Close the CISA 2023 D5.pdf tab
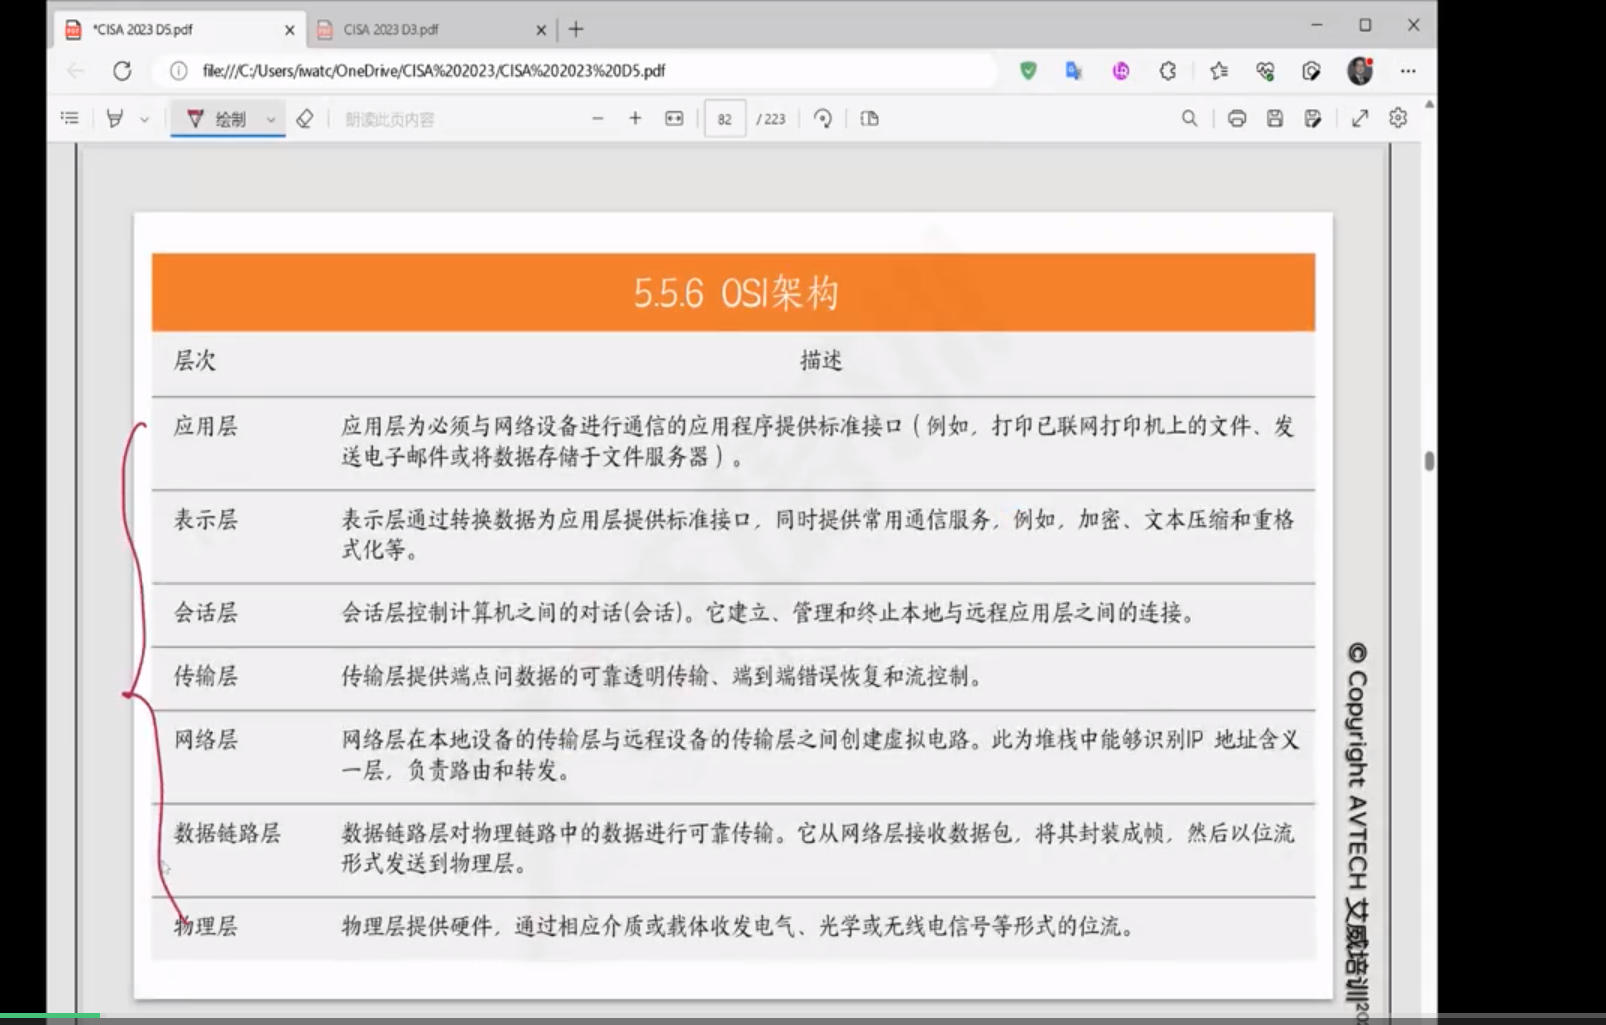1606x1025 pixels. [x=289, y=30]
